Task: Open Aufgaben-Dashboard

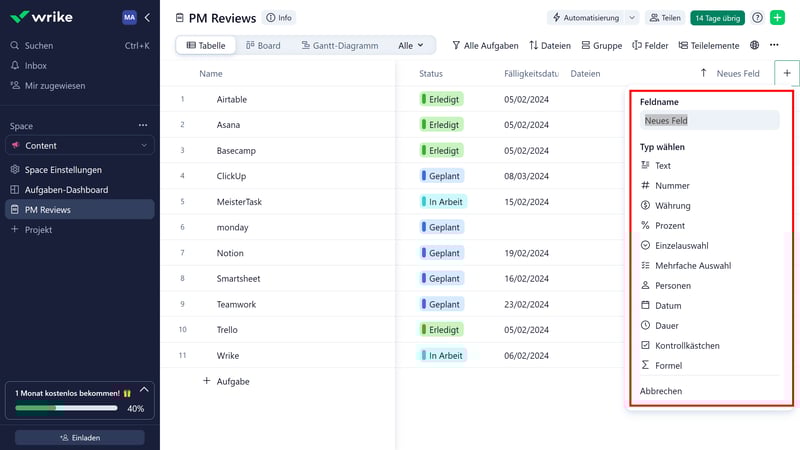Action: click(x=66, y=189)
